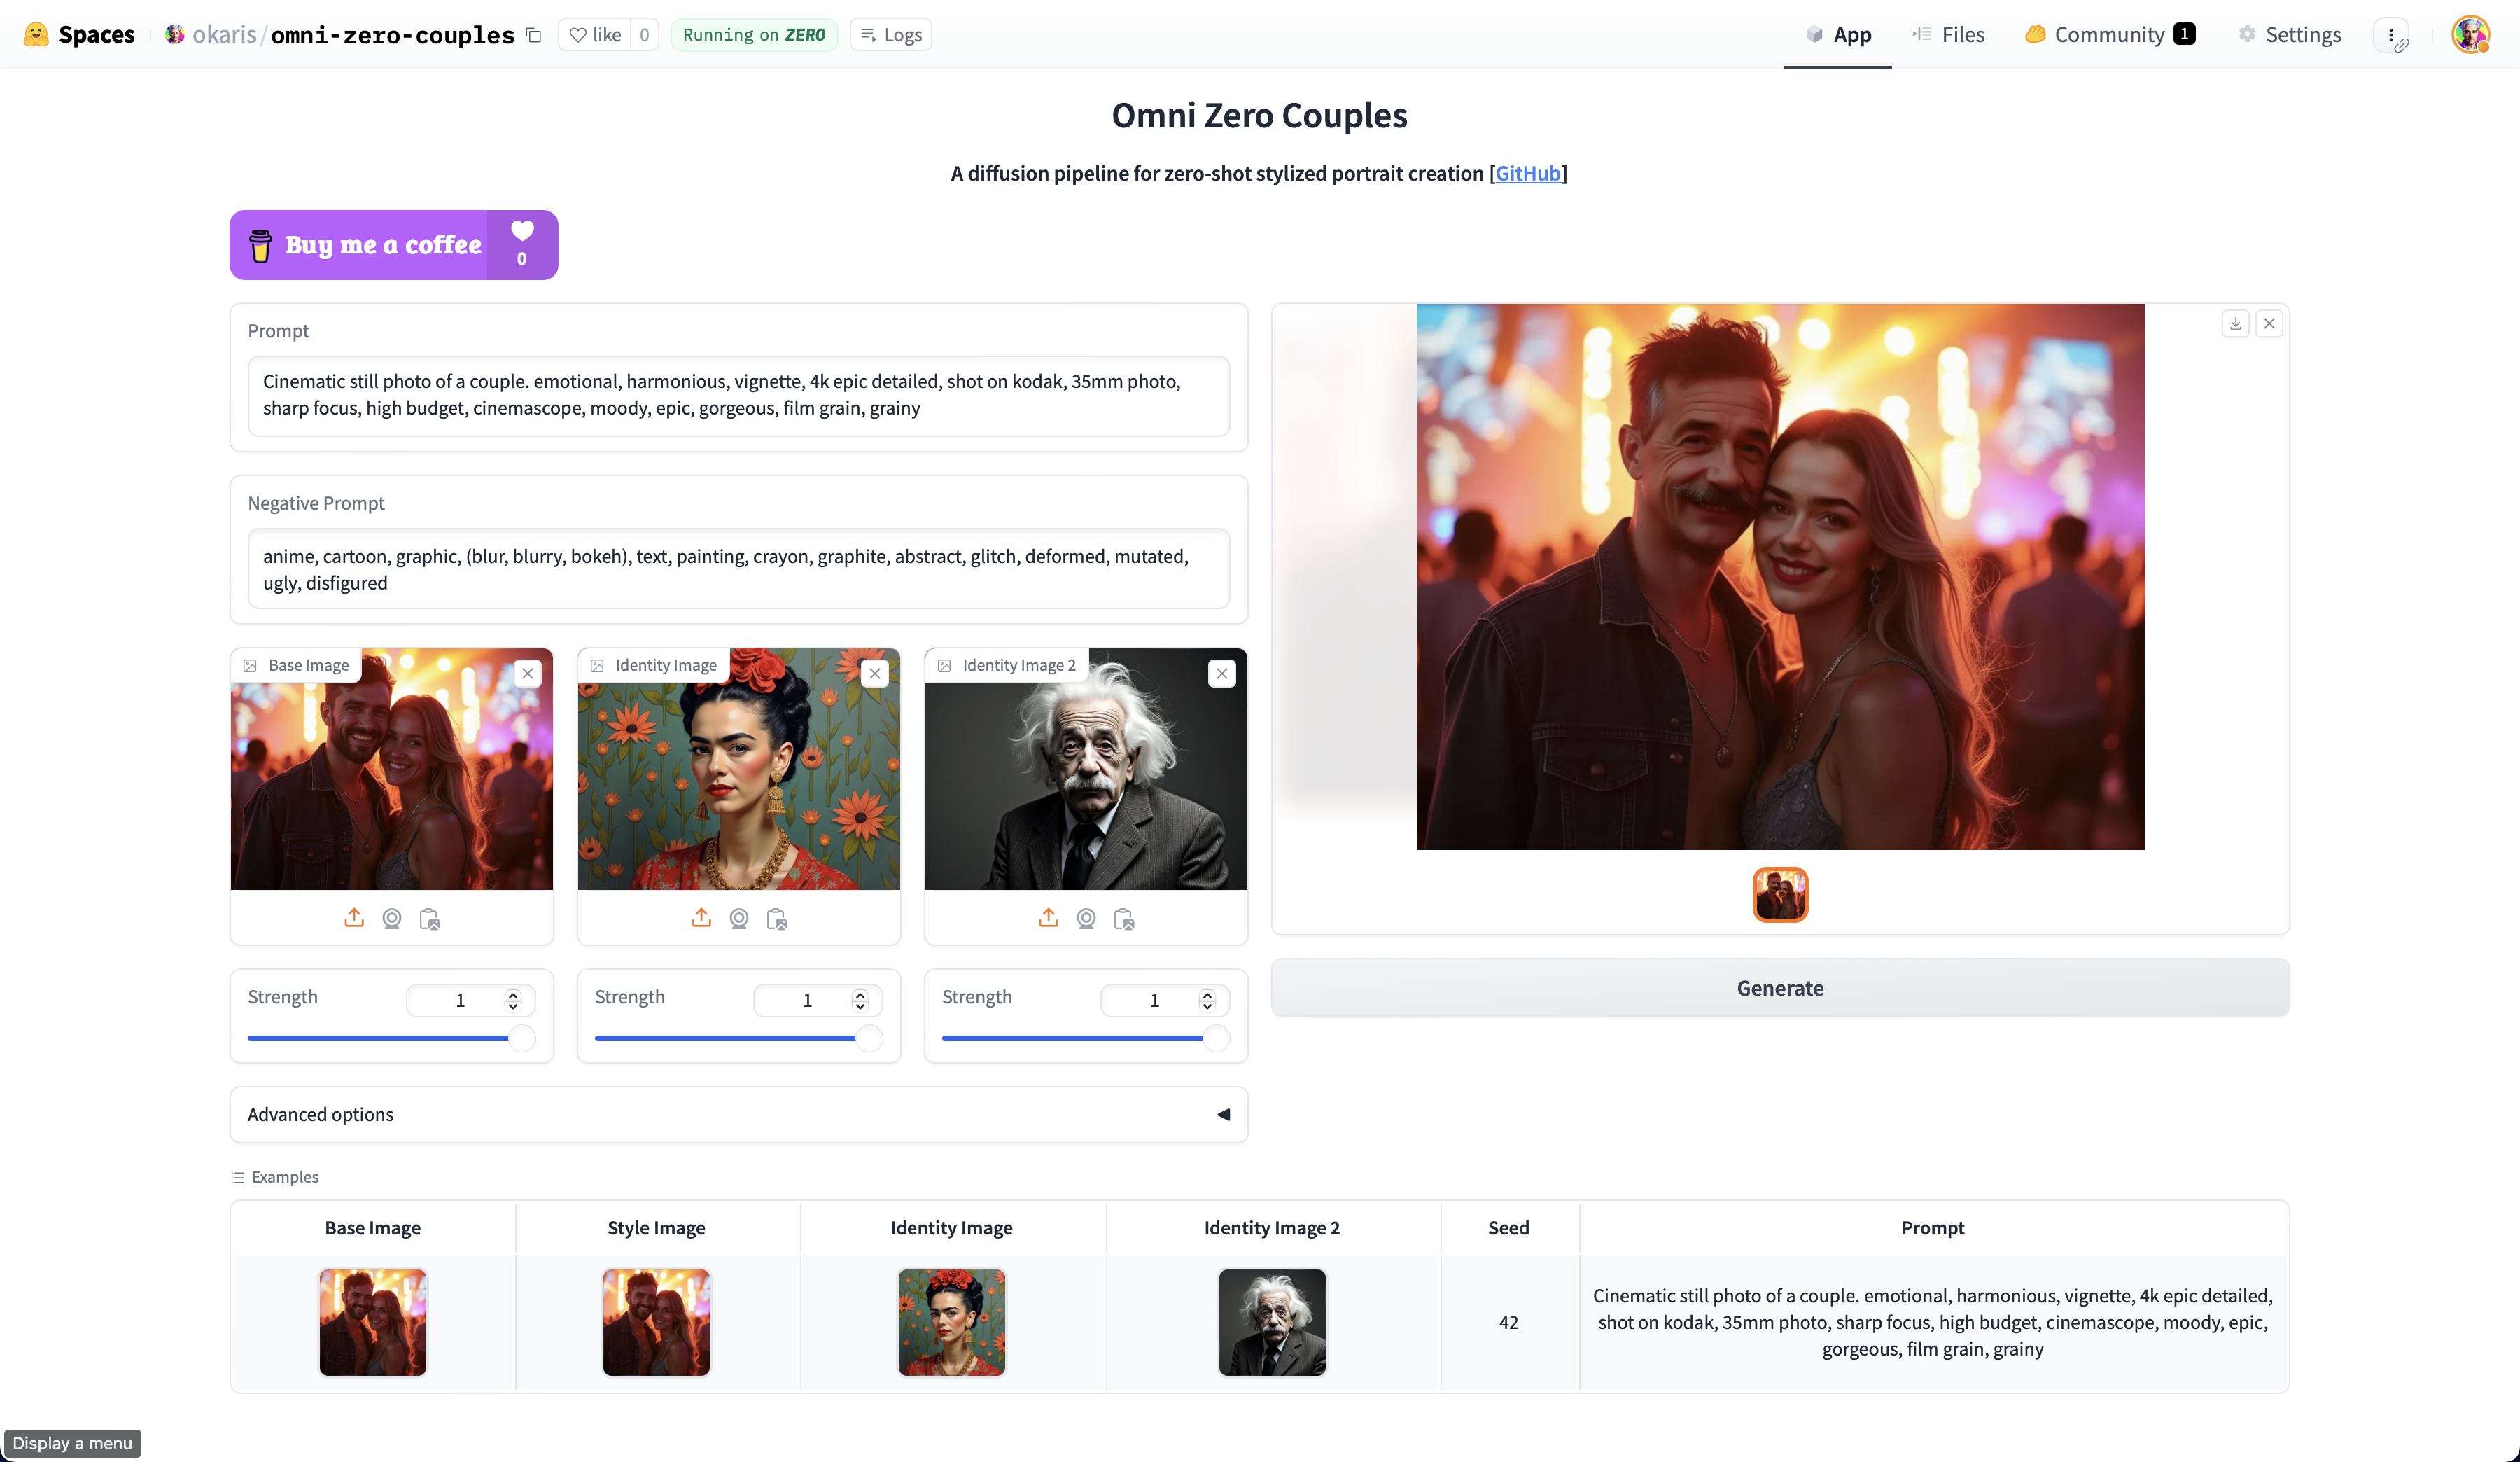Adjust the Base Image Strength stepper arrows
Screen dimensions: 2520x1462
click(x=513, y=1000)
